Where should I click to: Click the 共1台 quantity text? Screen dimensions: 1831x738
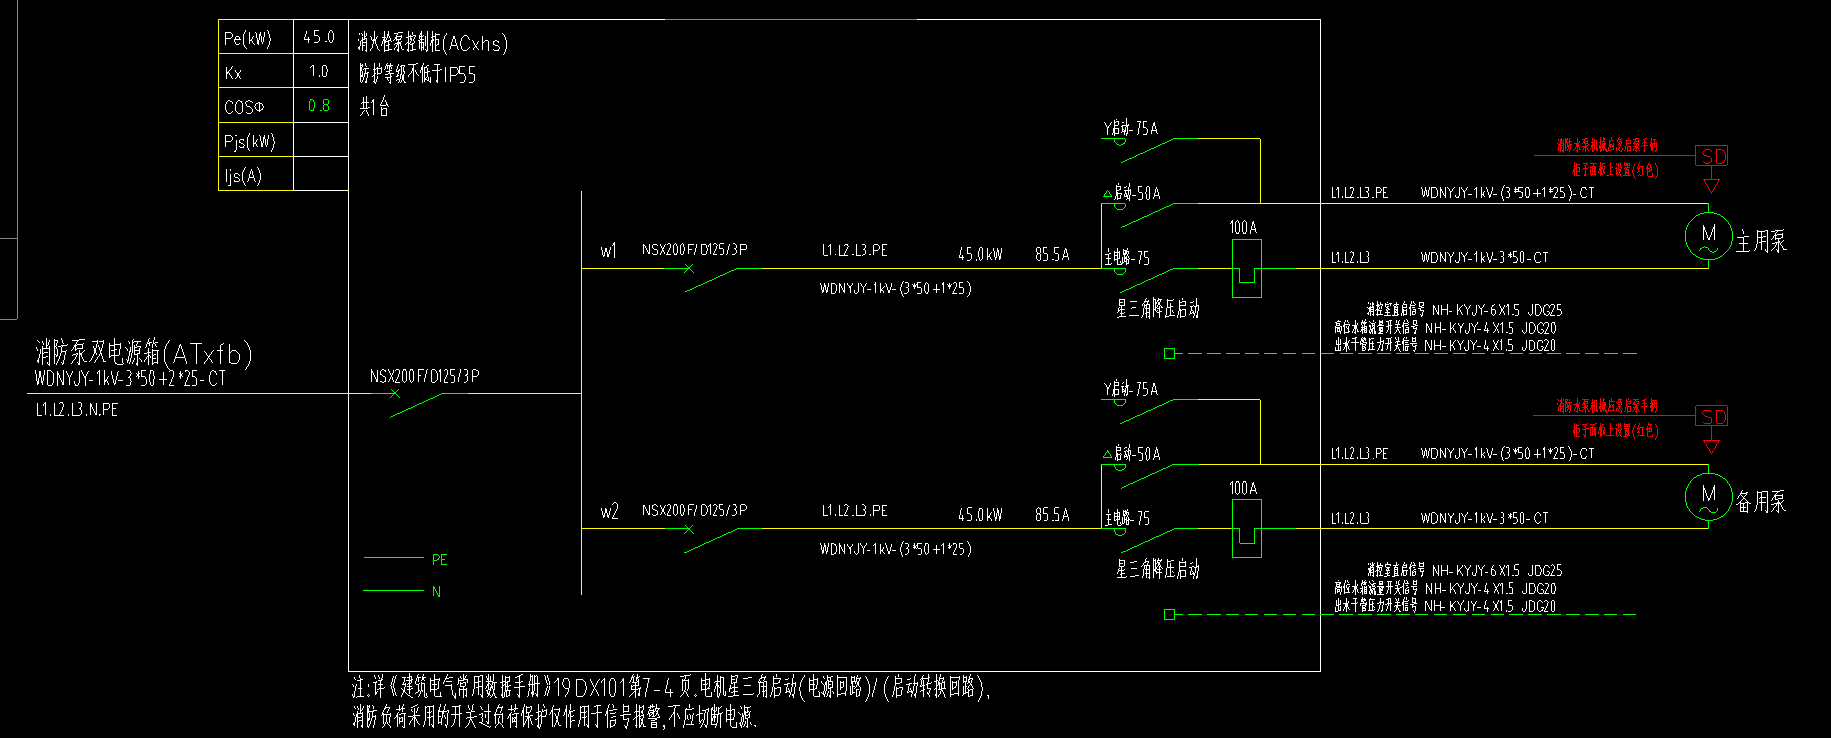pos(375,106)
